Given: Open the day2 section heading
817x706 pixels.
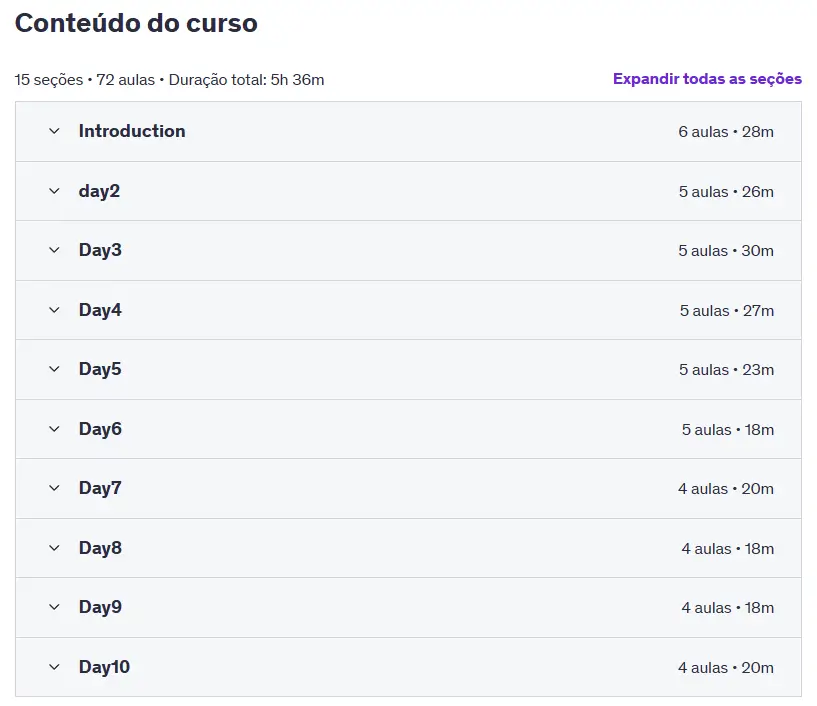Looking at the screenshot, I should tap(99, 191).
